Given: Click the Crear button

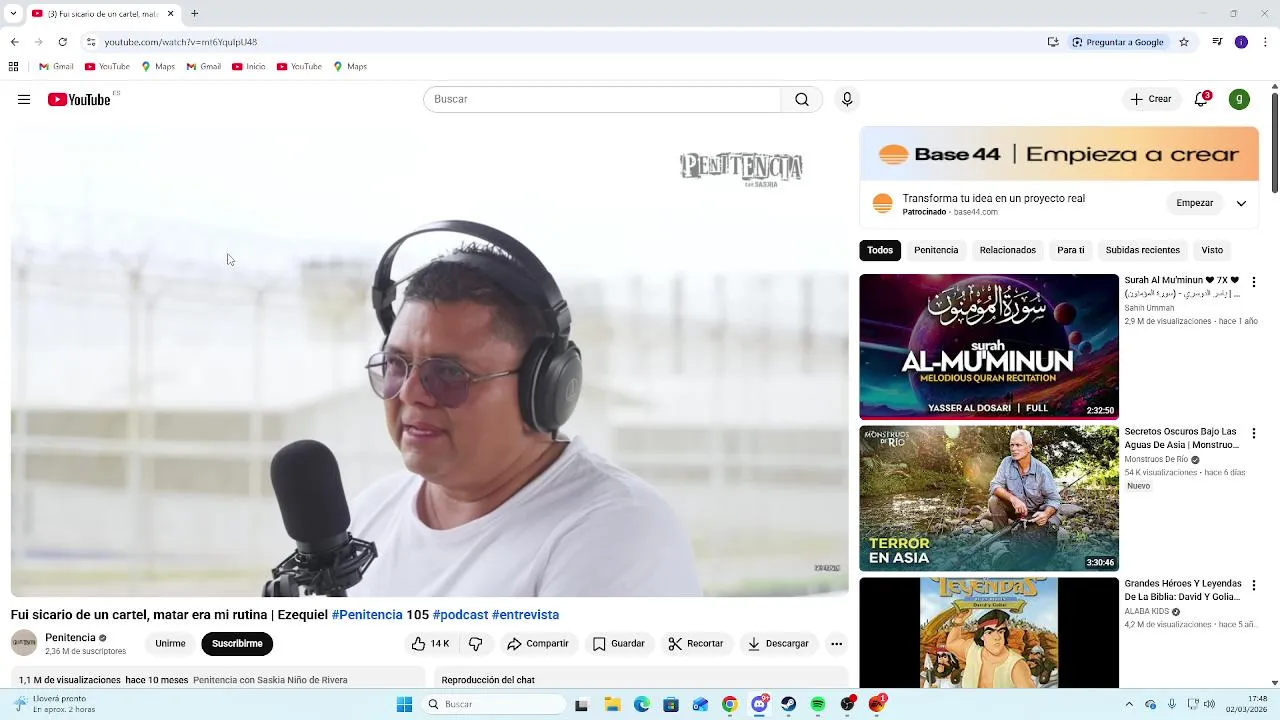Looking at the screenshot, I should click(x=1151, y=99).
